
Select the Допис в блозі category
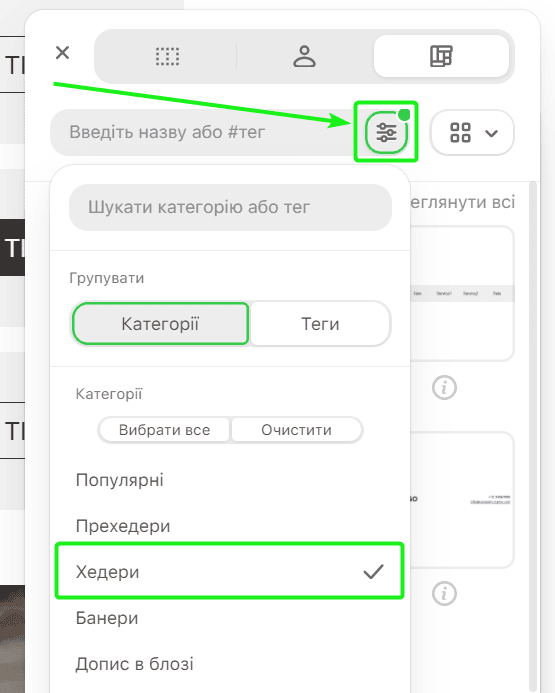pos(230,664)
